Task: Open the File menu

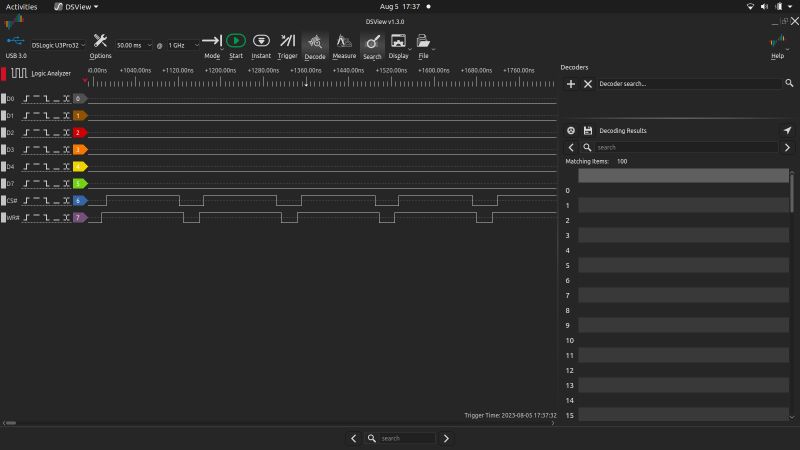Action: point(423,46)
